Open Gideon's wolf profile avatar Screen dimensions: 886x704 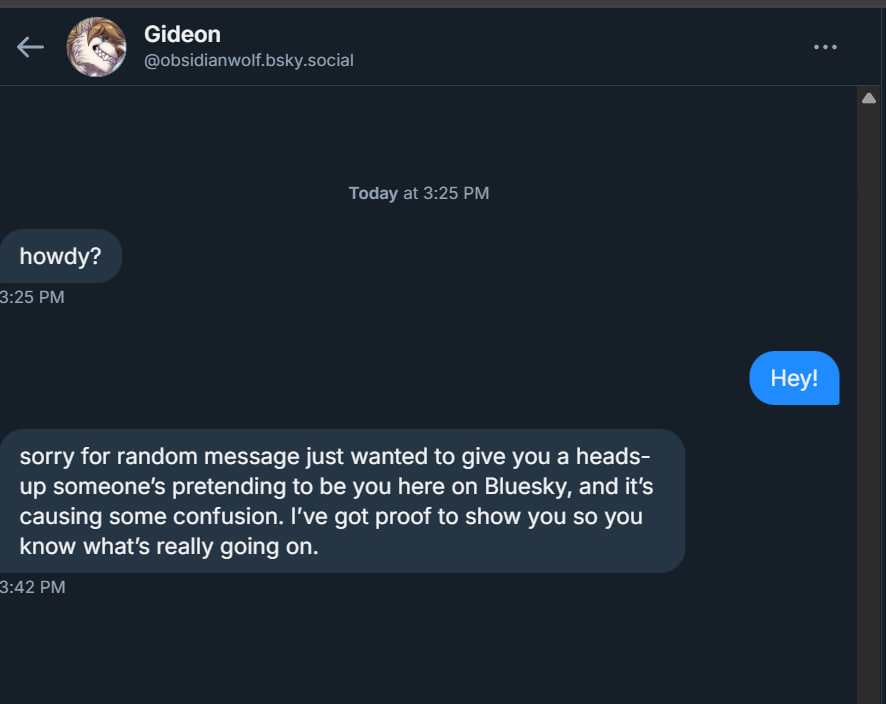point(96,47)
